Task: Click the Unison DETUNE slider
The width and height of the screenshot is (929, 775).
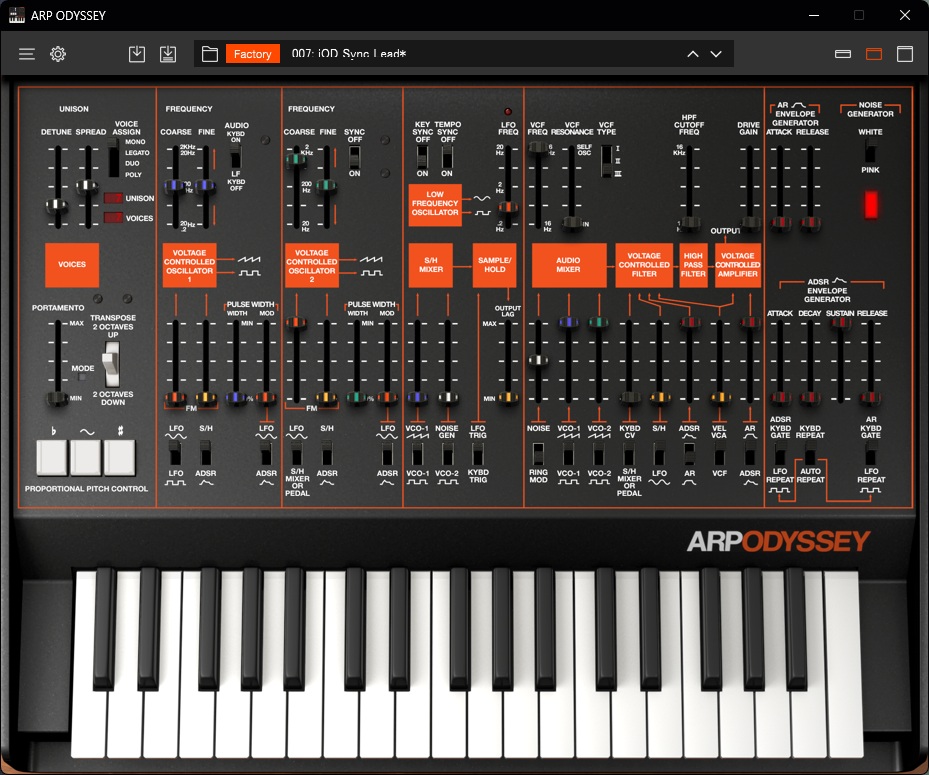Action: pos(57,206)
